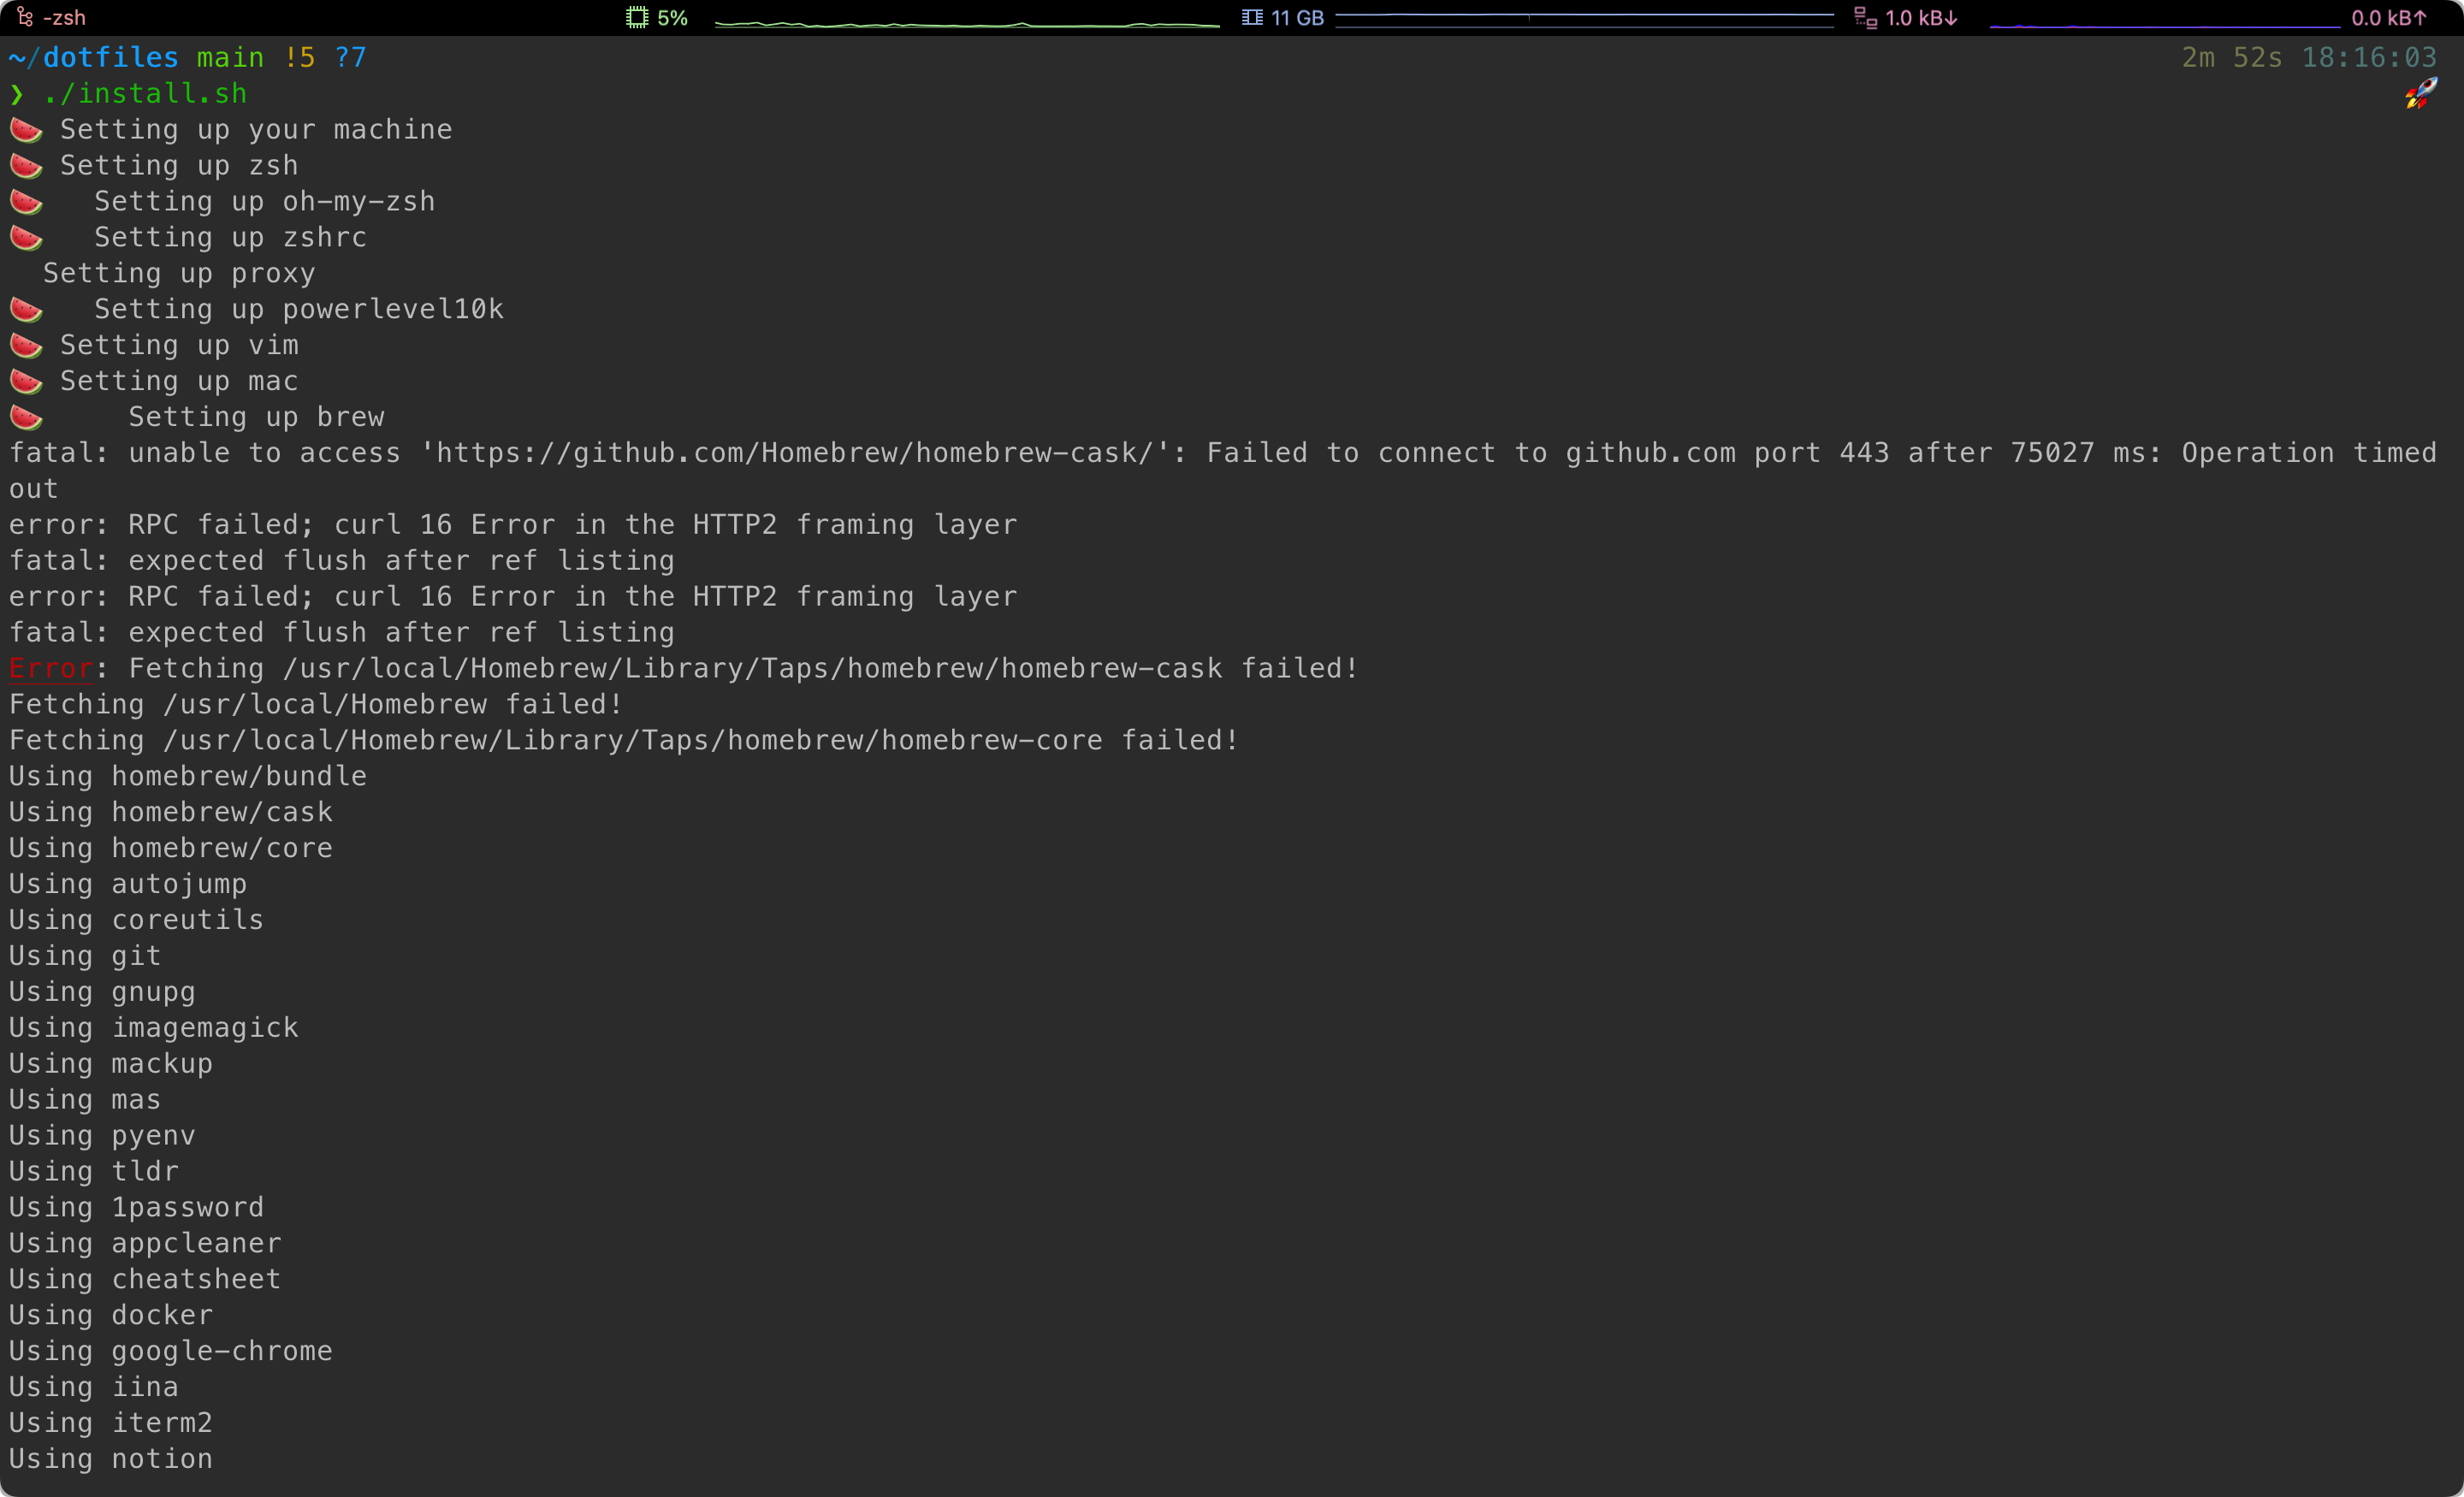
Task: Click the 'Using google-chrome' output line
Action: 171,1351
